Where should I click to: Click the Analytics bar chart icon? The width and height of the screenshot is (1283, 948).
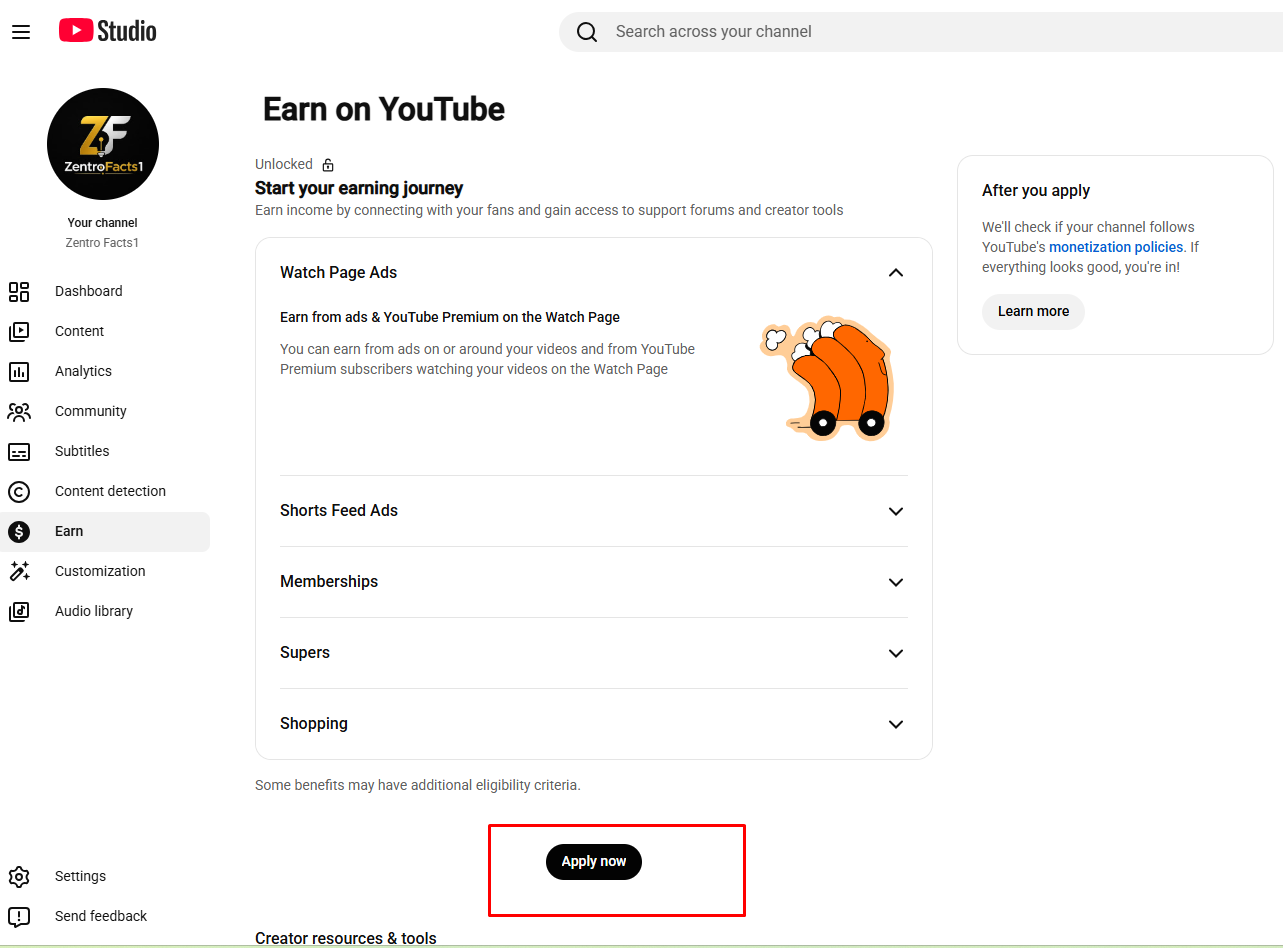click(x=19, y=371)
